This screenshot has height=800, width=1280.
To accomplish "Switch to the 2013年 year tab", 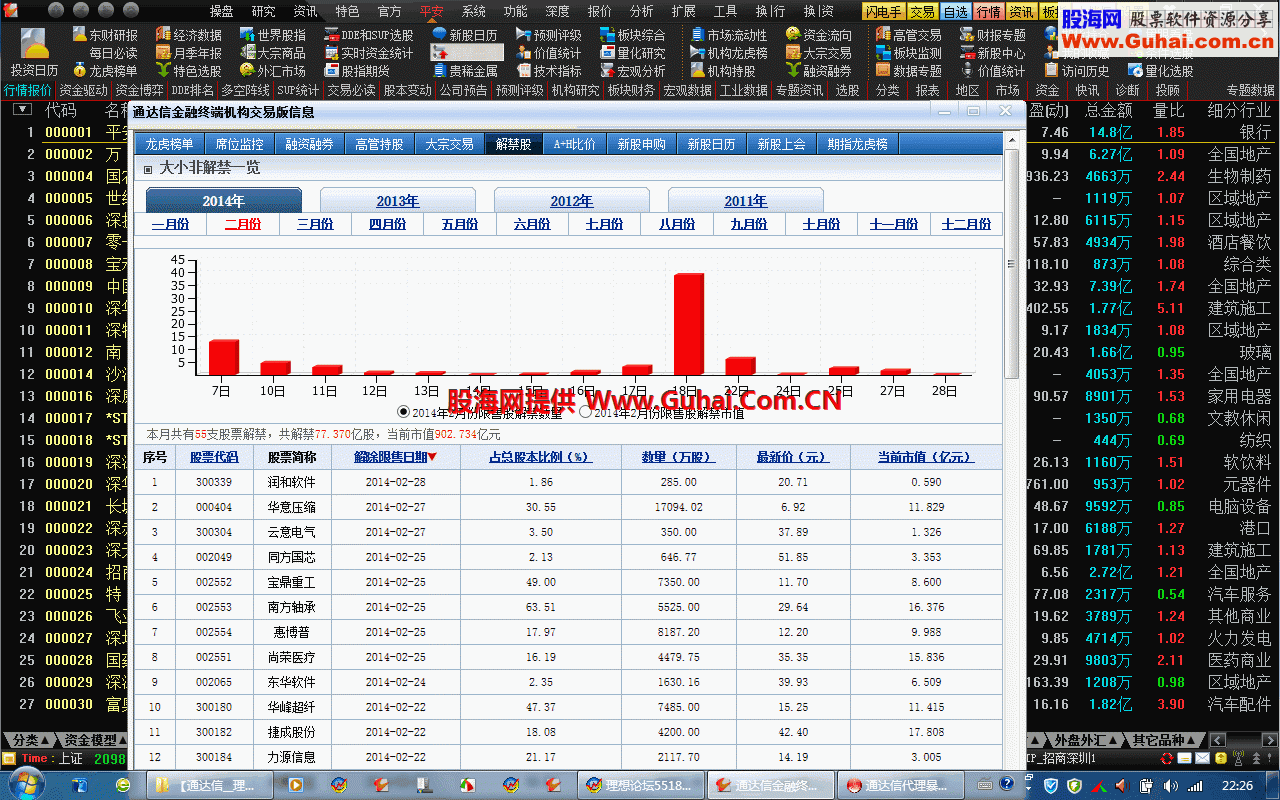I will [398, 200].
